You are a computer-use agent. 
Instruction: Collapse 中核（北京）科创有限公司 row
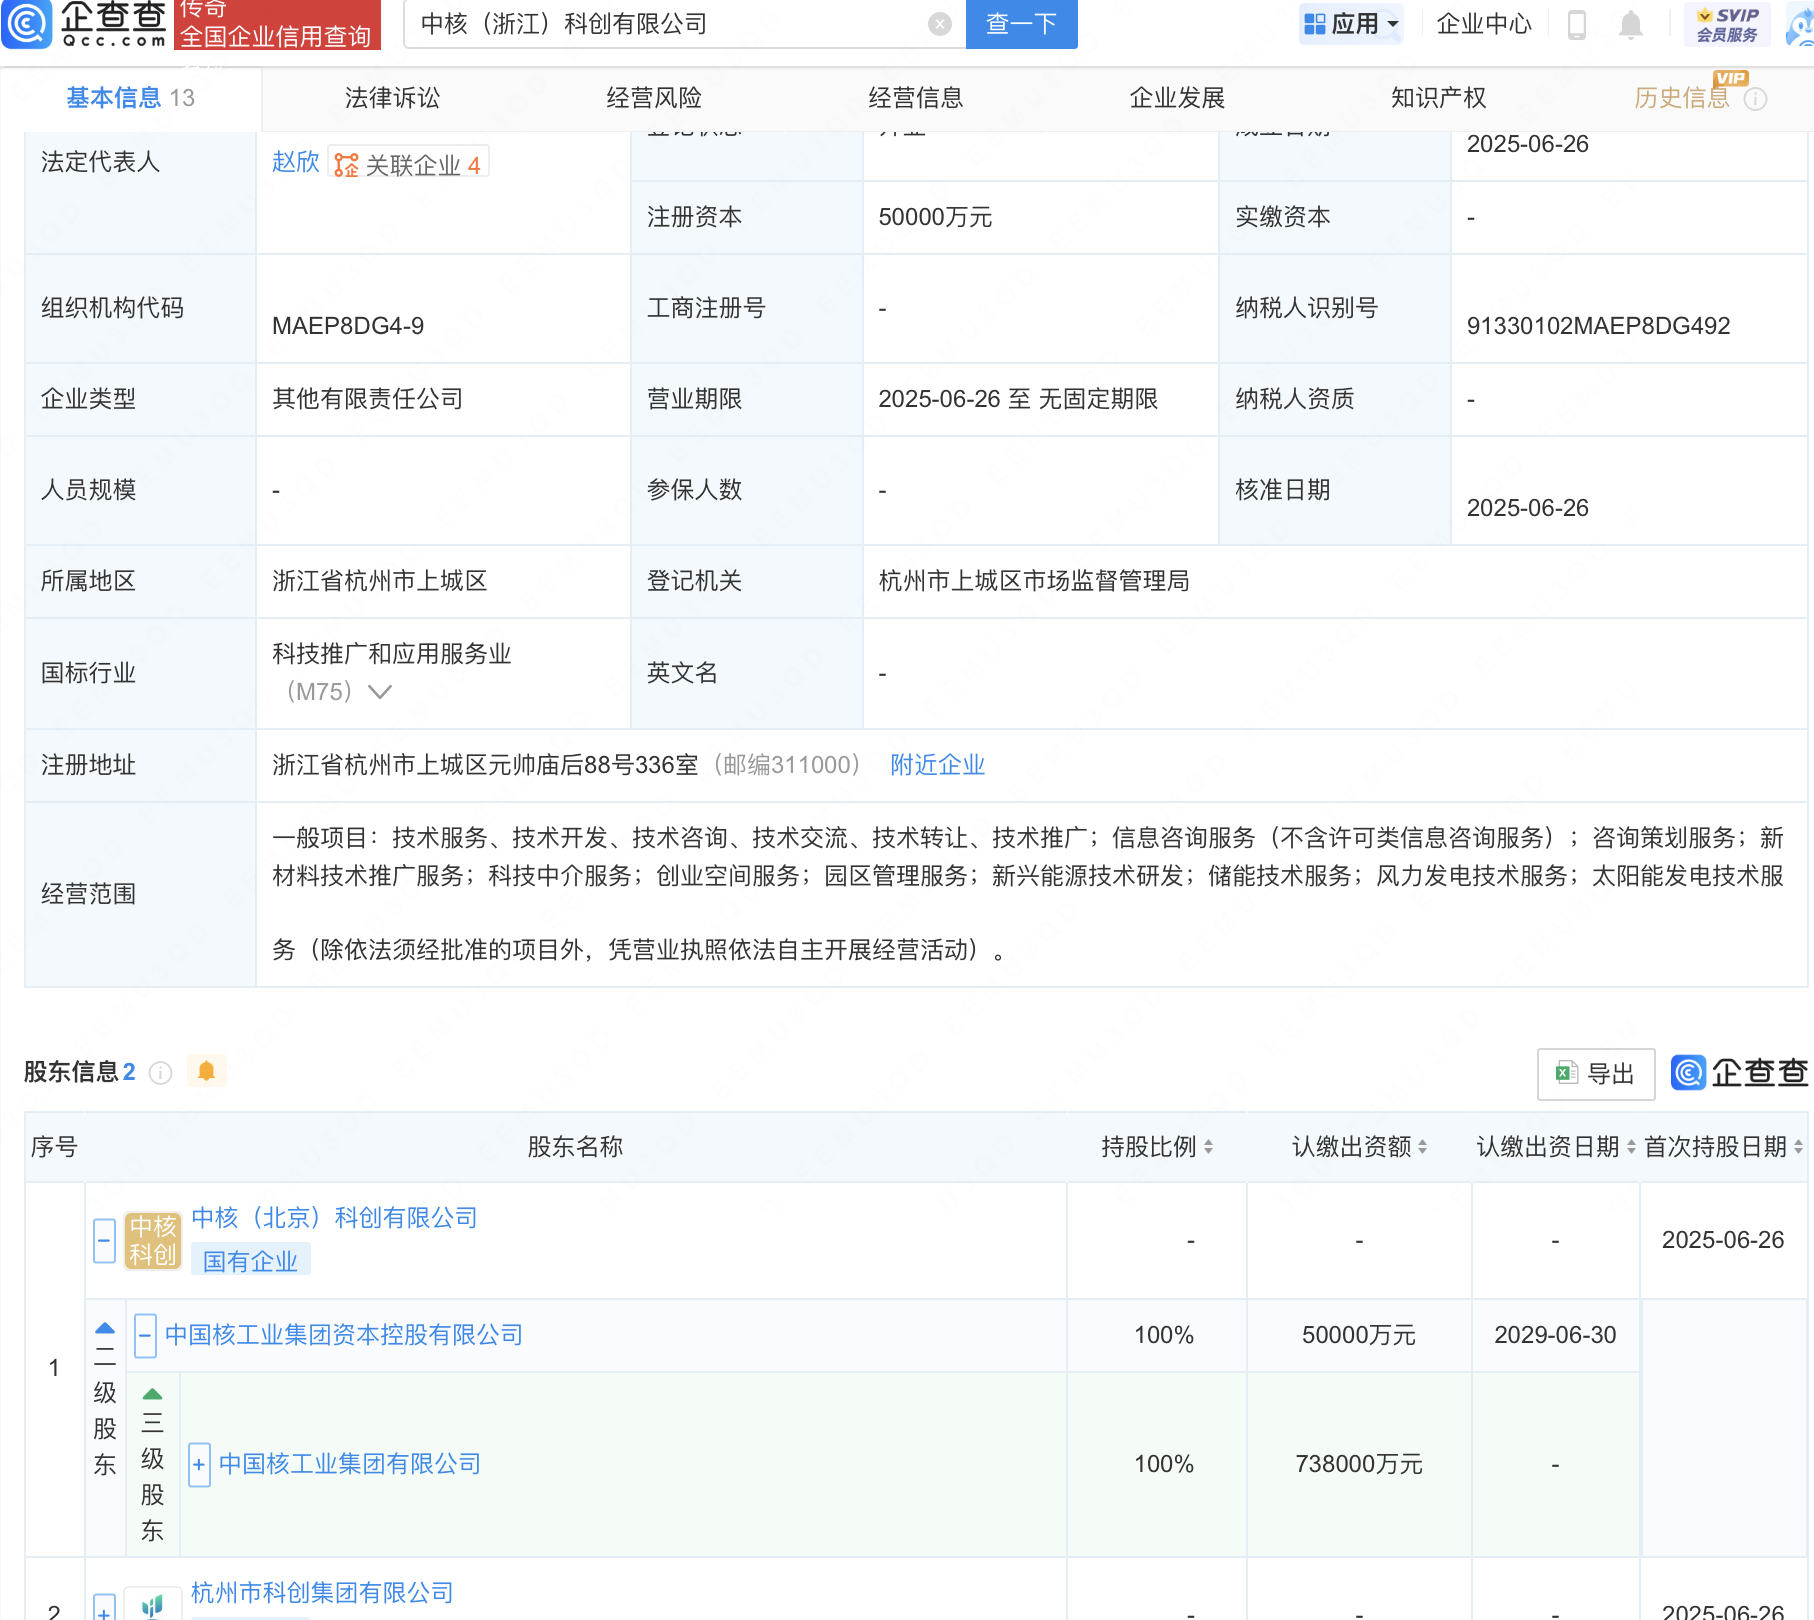[105, 1241]
